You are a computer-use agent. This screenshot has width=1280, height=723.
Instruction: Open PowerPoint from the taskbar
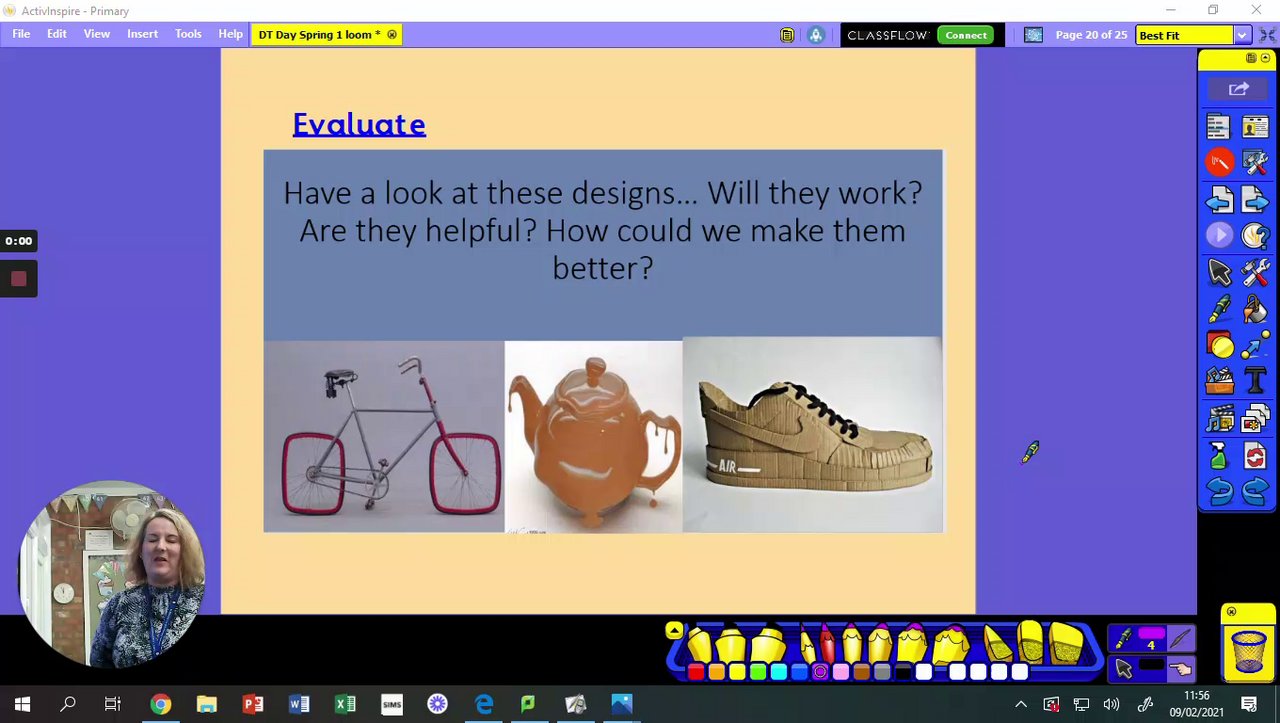pyautogui.click(x=253, y=704)
